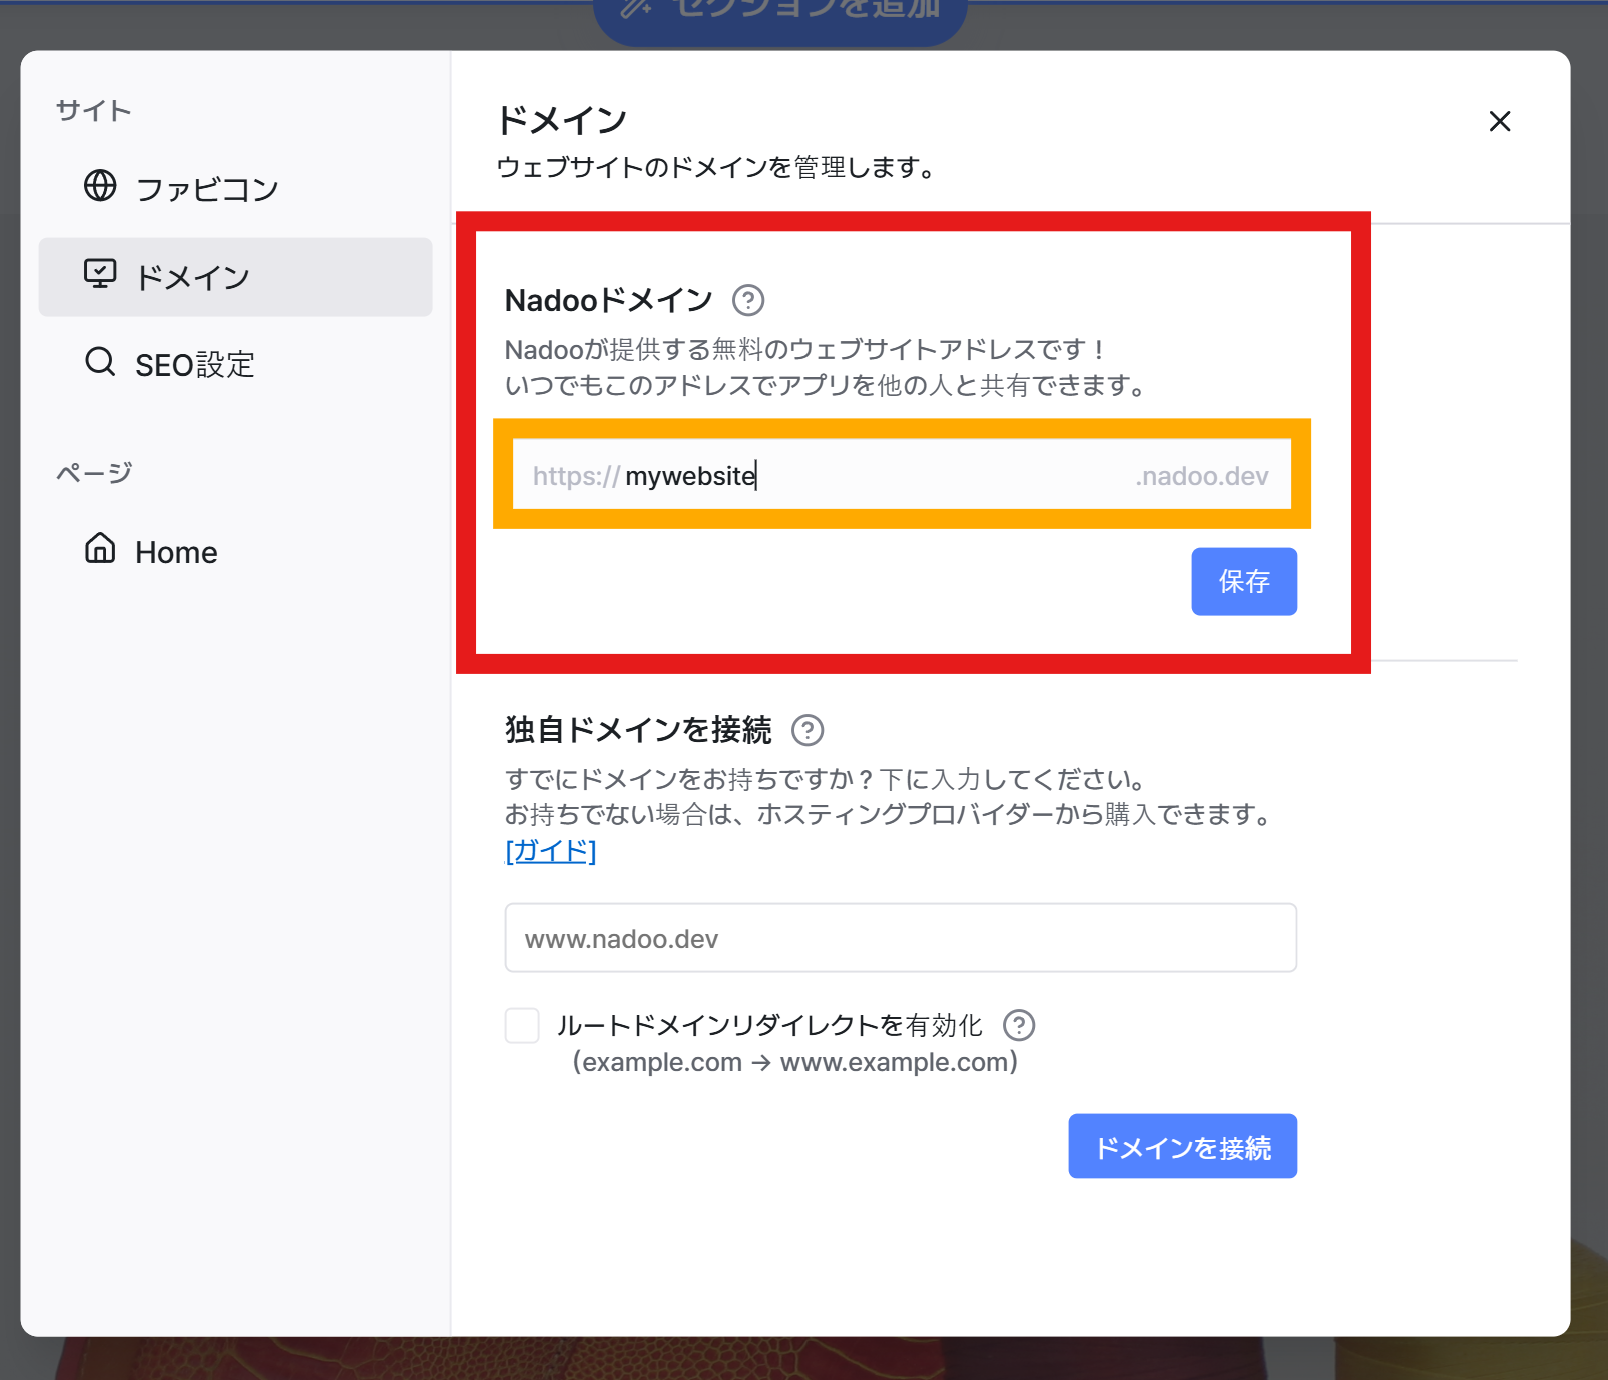The height and width of the screenshot is (1380, 1608).
Task: Show help for ルートドメインリダイレクト option
Action: (x=1019, y=1025)
